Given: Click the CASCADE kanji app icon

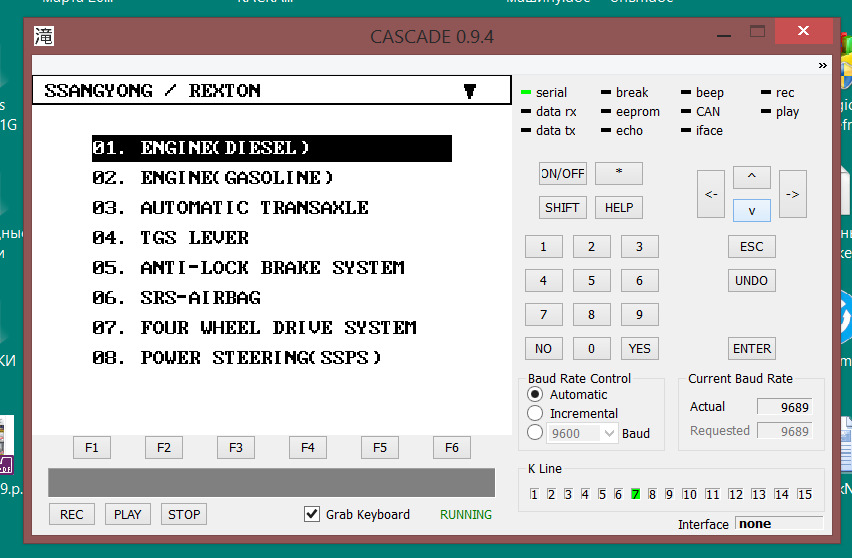Looking at the screenshot, I should 43,36.
